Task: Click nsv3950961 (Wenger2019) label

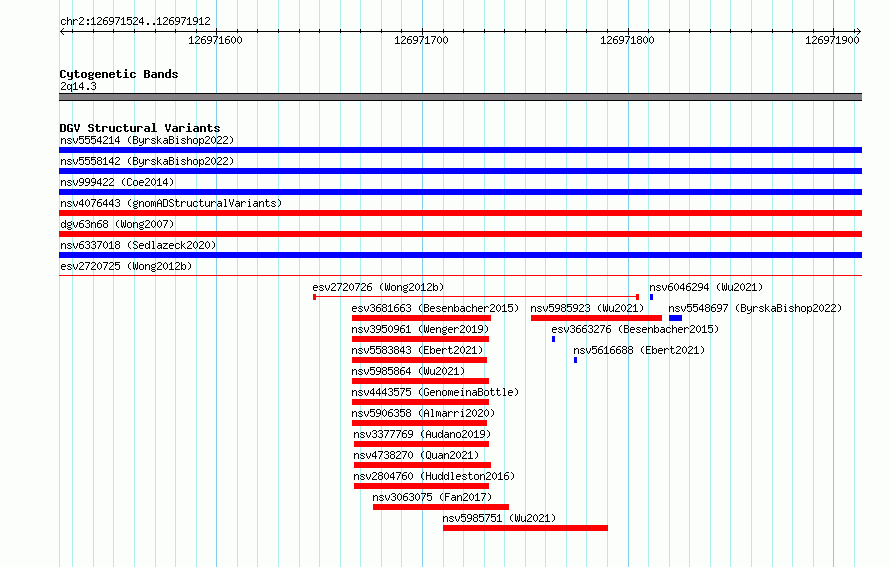Action: [x=420, y=329]
